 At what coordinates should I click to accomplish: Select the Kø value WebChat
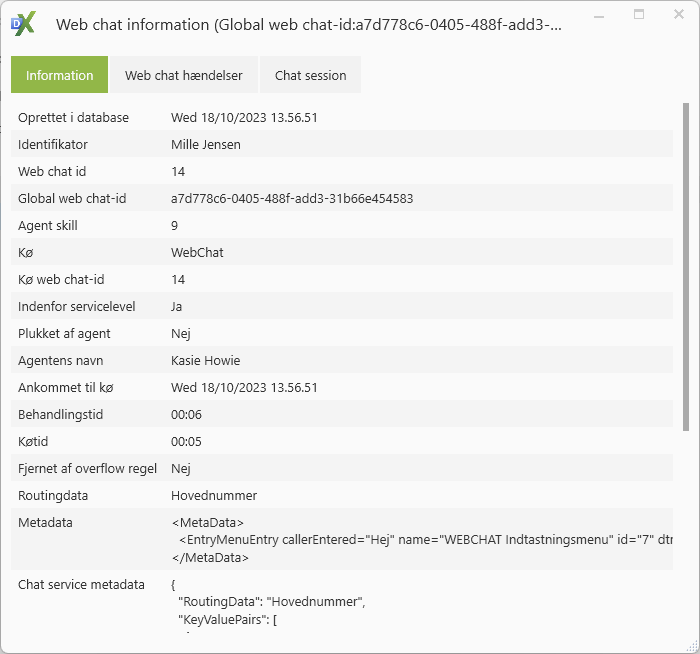tap(197, 253)
